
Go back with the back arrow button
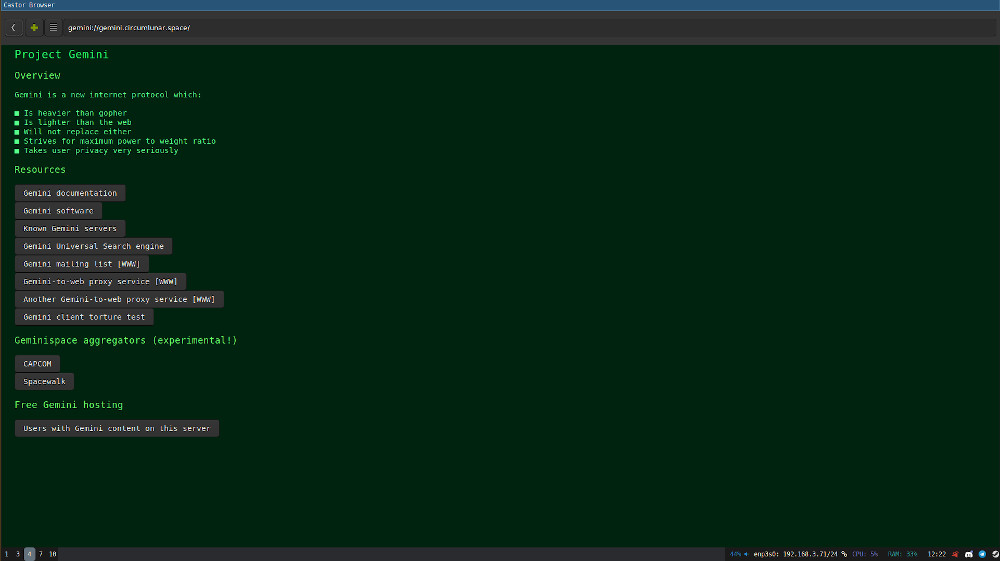click(x=13, y=27)
